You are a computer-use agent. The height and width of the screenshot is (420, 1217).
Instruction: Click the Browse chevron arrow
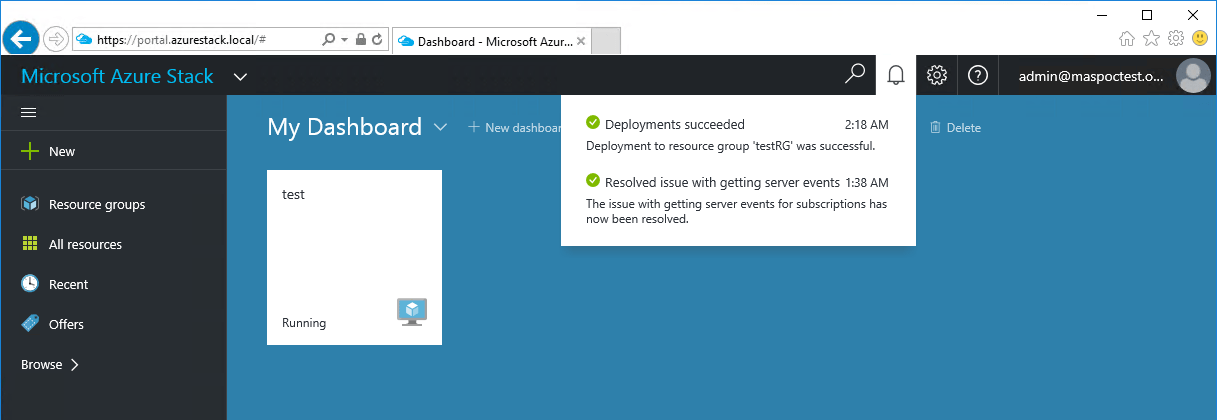tap(75, 365)
